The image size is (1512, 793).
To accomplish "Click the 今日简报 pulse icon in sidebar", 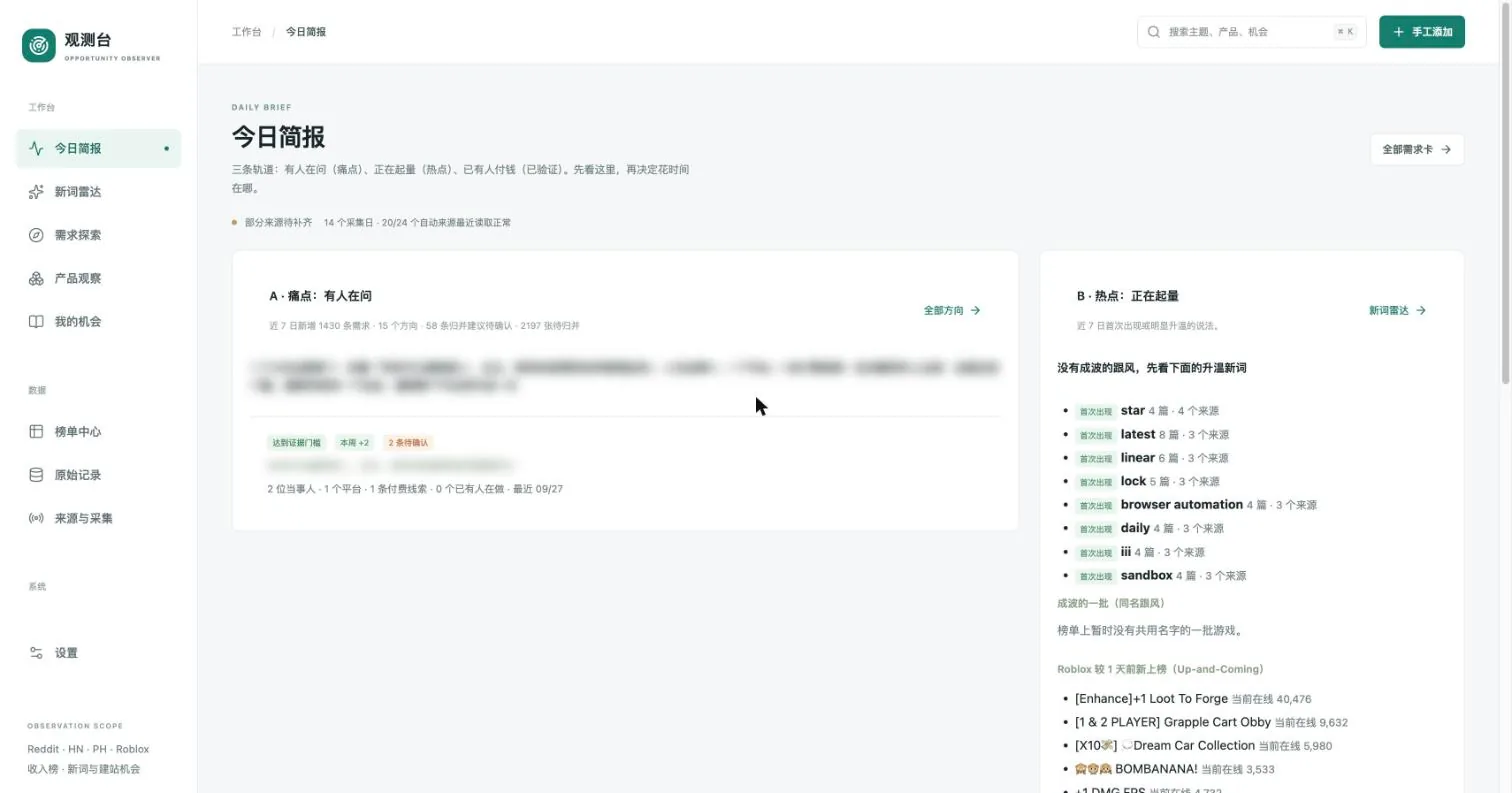I will 36,148.
